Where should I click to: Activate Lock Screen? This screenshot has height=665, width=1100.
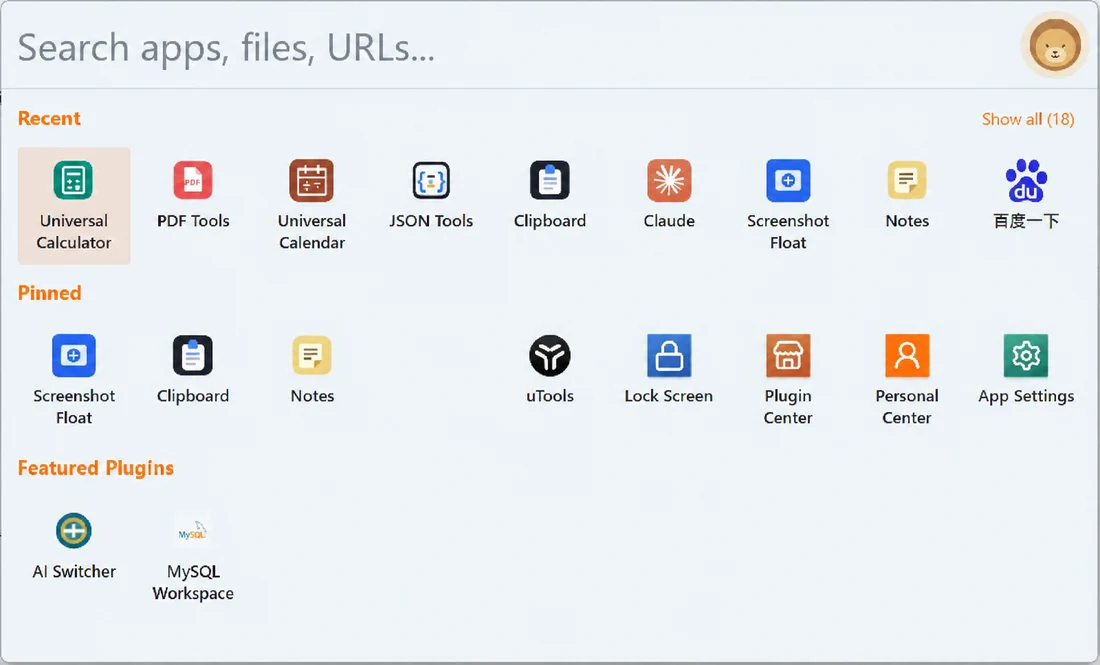(669, 370)
